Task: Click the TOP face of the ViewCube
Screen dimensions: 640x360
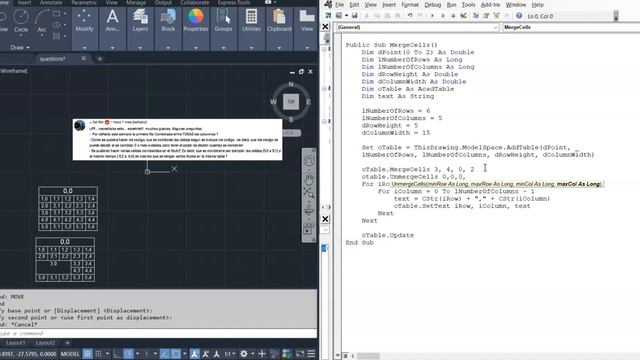Action: pos(291,102)
